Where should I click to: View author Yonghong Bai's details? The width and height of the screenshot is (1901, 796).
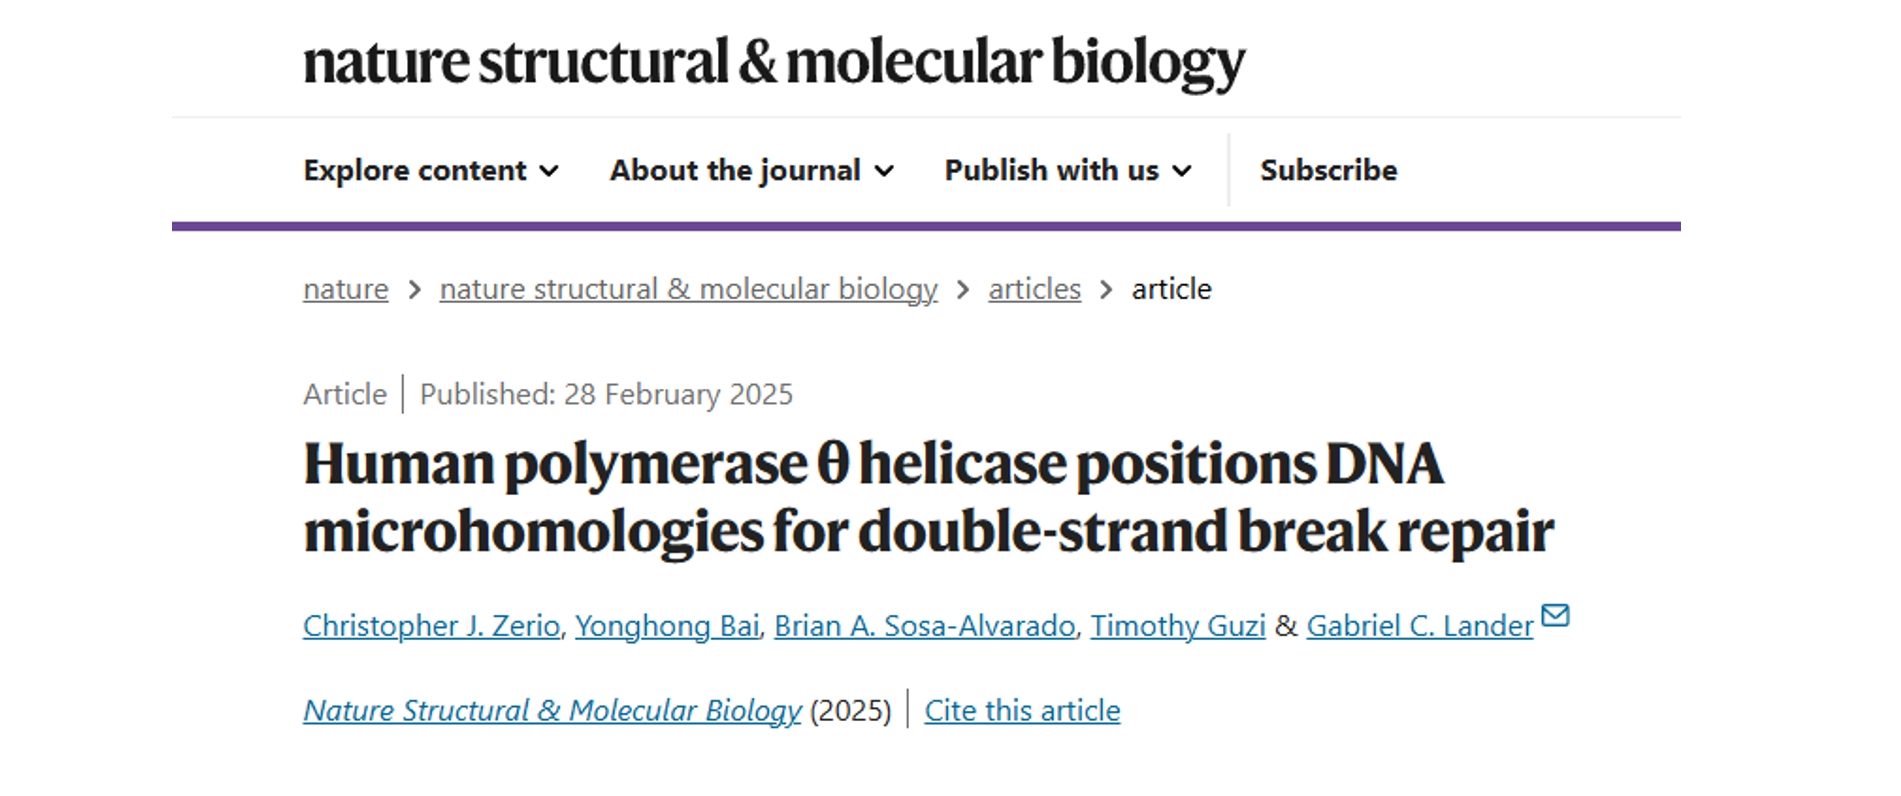667,626
